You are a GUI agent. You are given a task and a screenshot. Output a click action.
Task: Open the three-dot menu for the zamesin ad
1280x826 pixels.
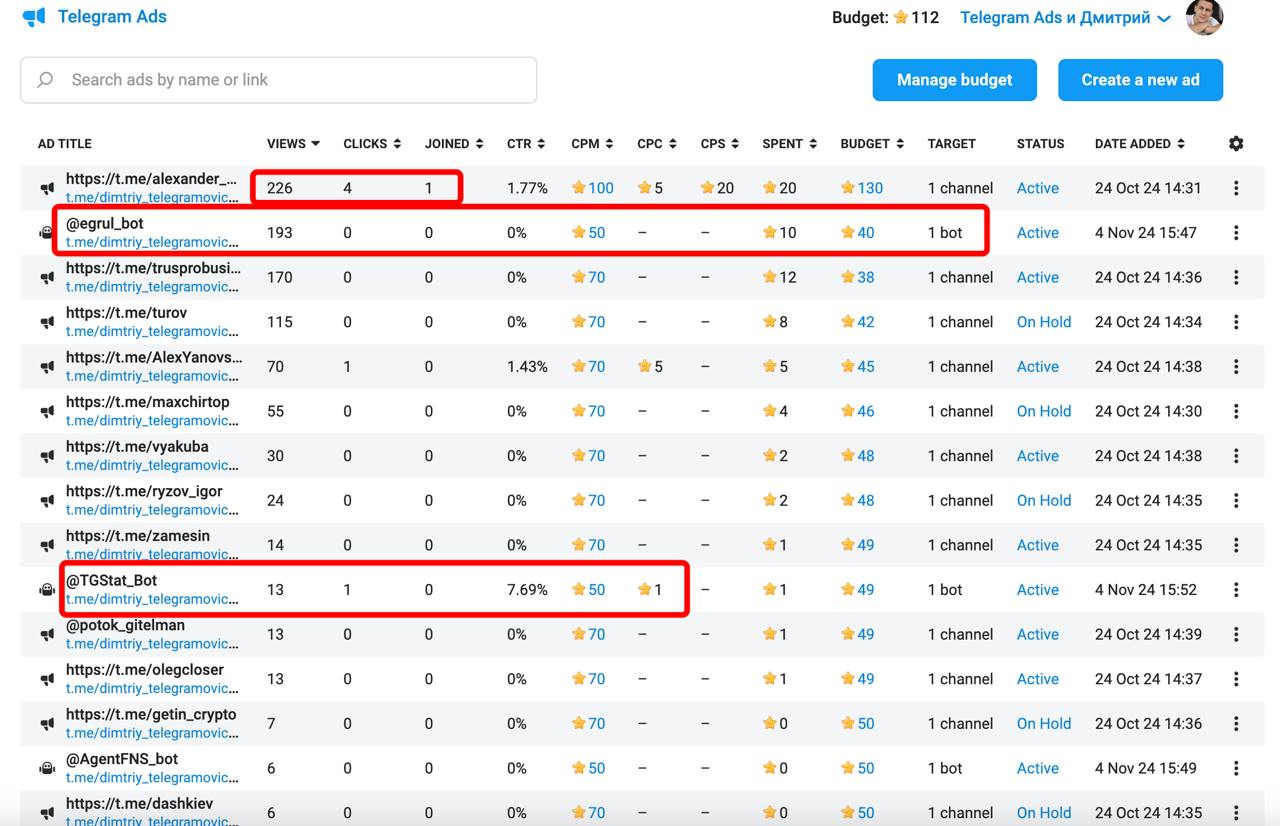coord(1236,545)
